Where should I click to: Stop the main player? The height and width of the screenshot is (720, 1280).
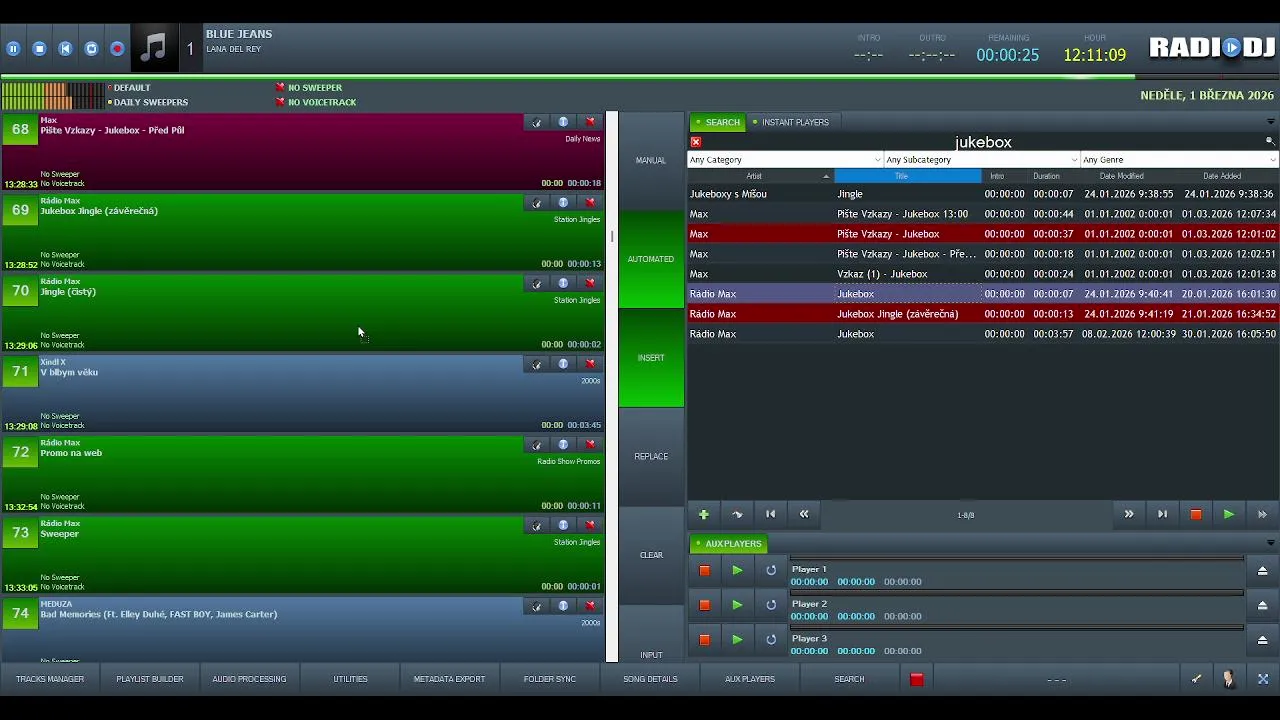click(x=39, y=48)
